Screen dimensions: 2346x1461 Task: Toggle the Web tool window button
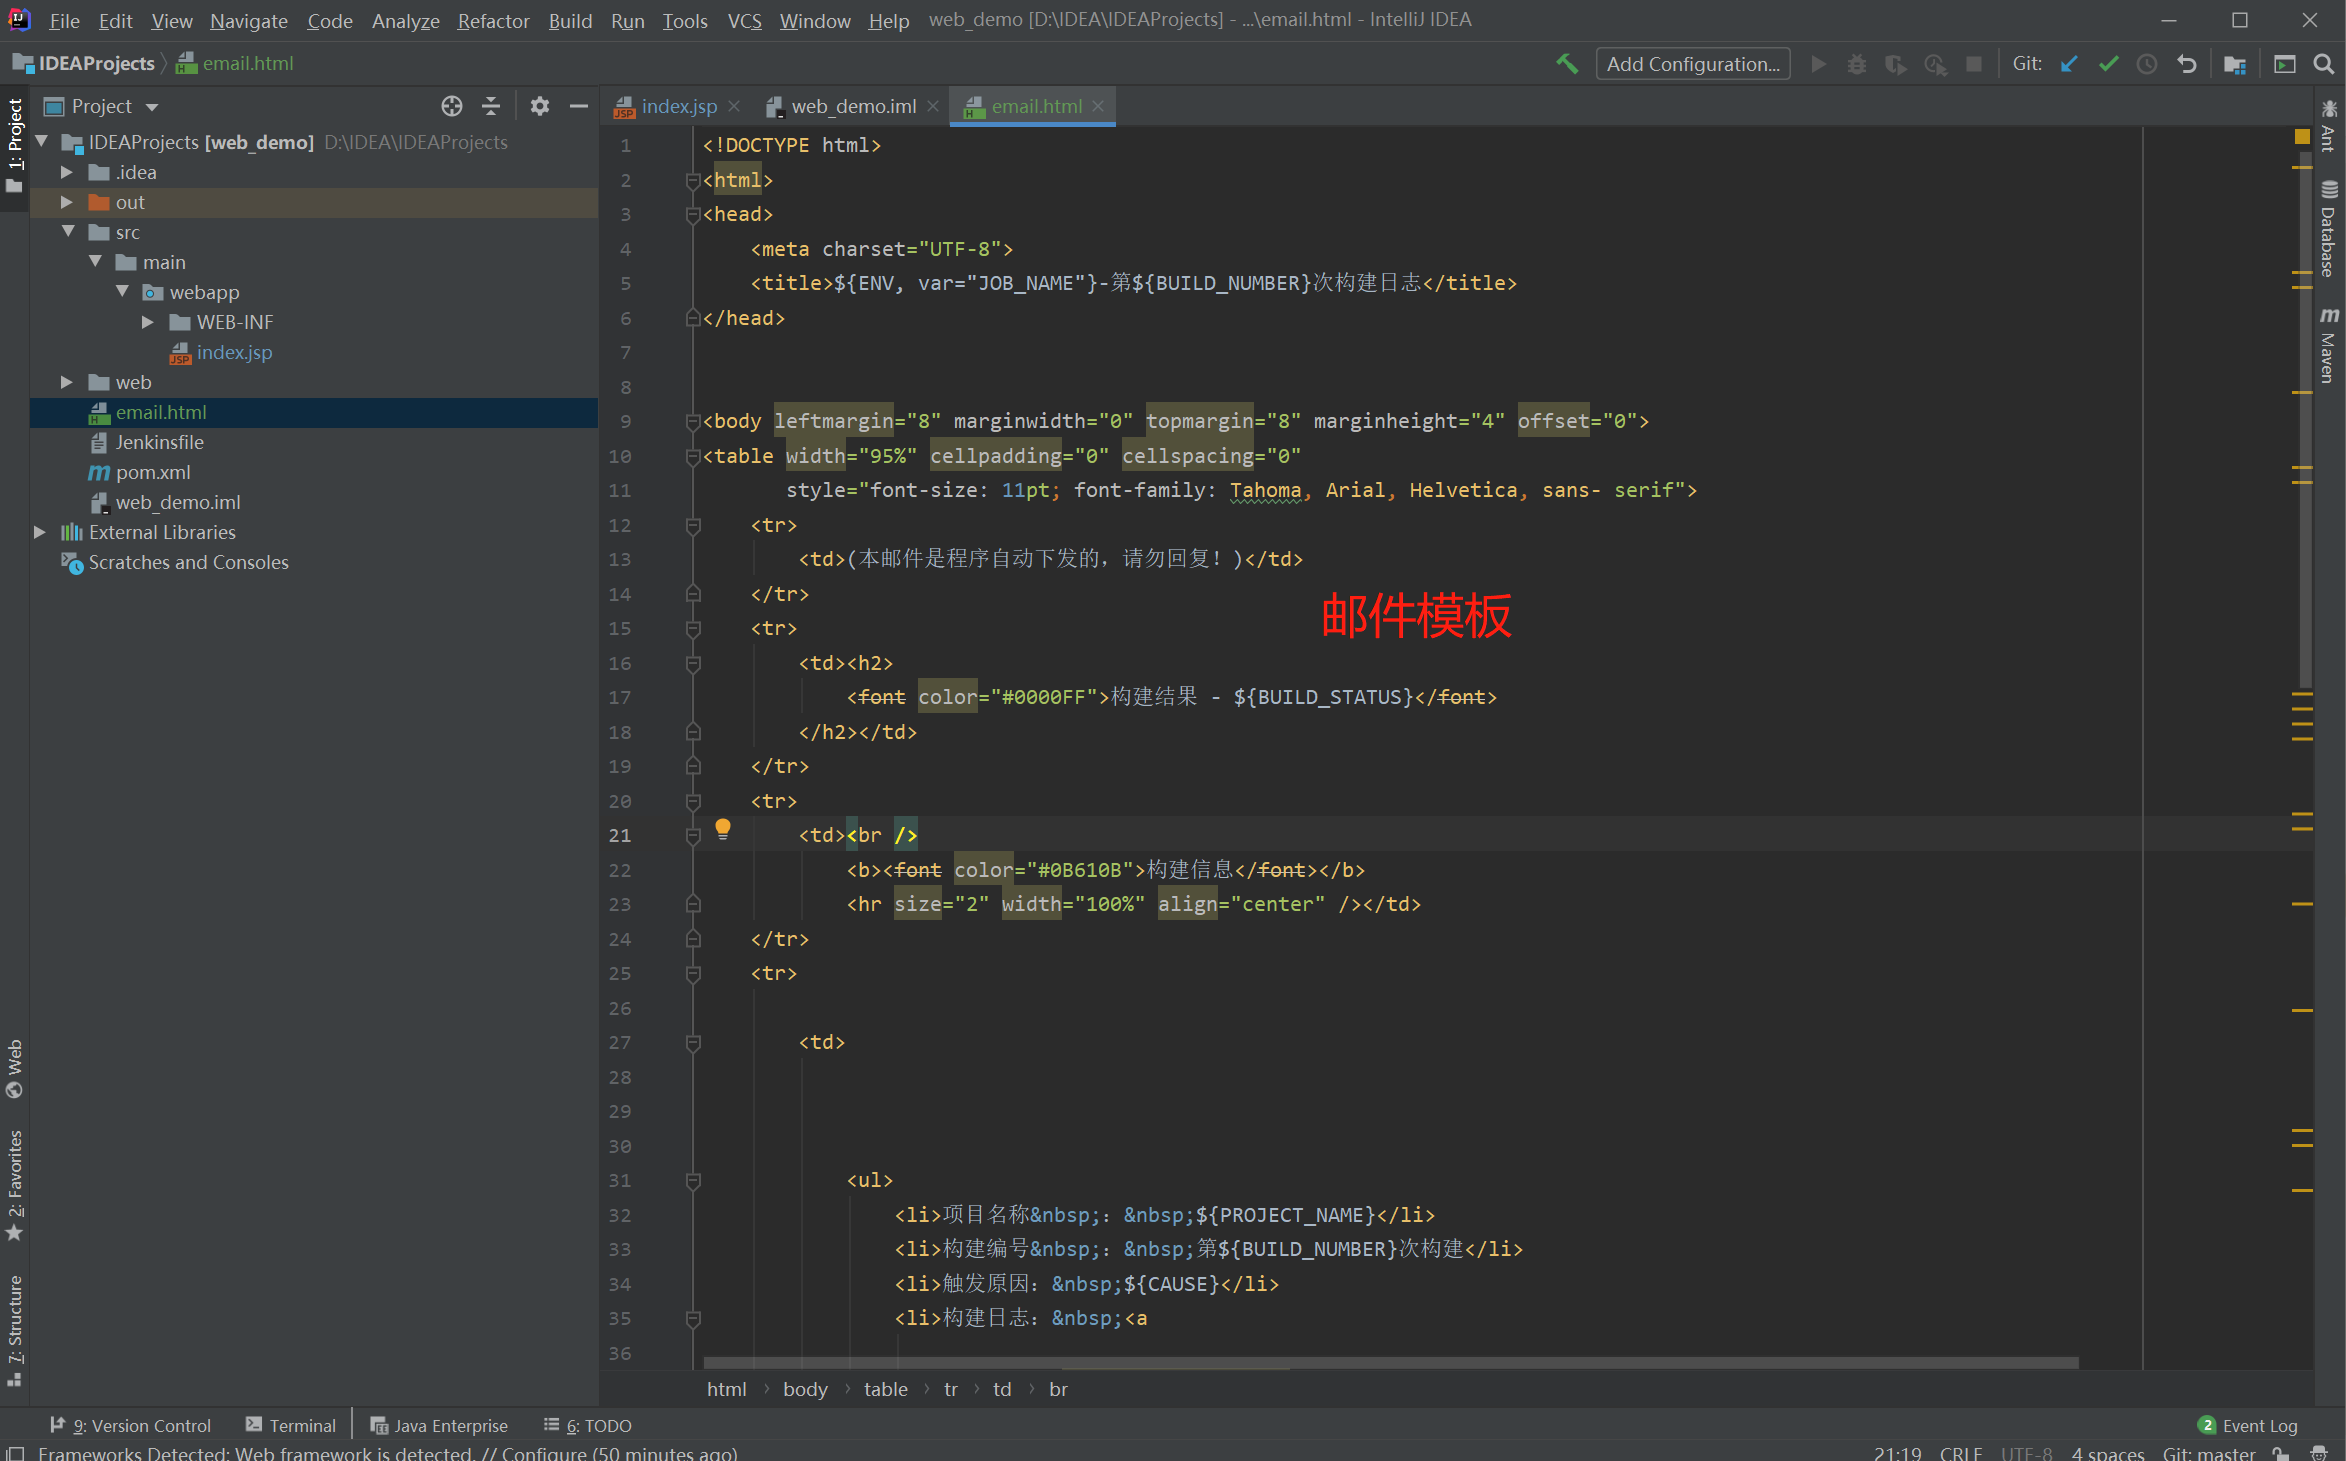click(x=15, y=1069)
